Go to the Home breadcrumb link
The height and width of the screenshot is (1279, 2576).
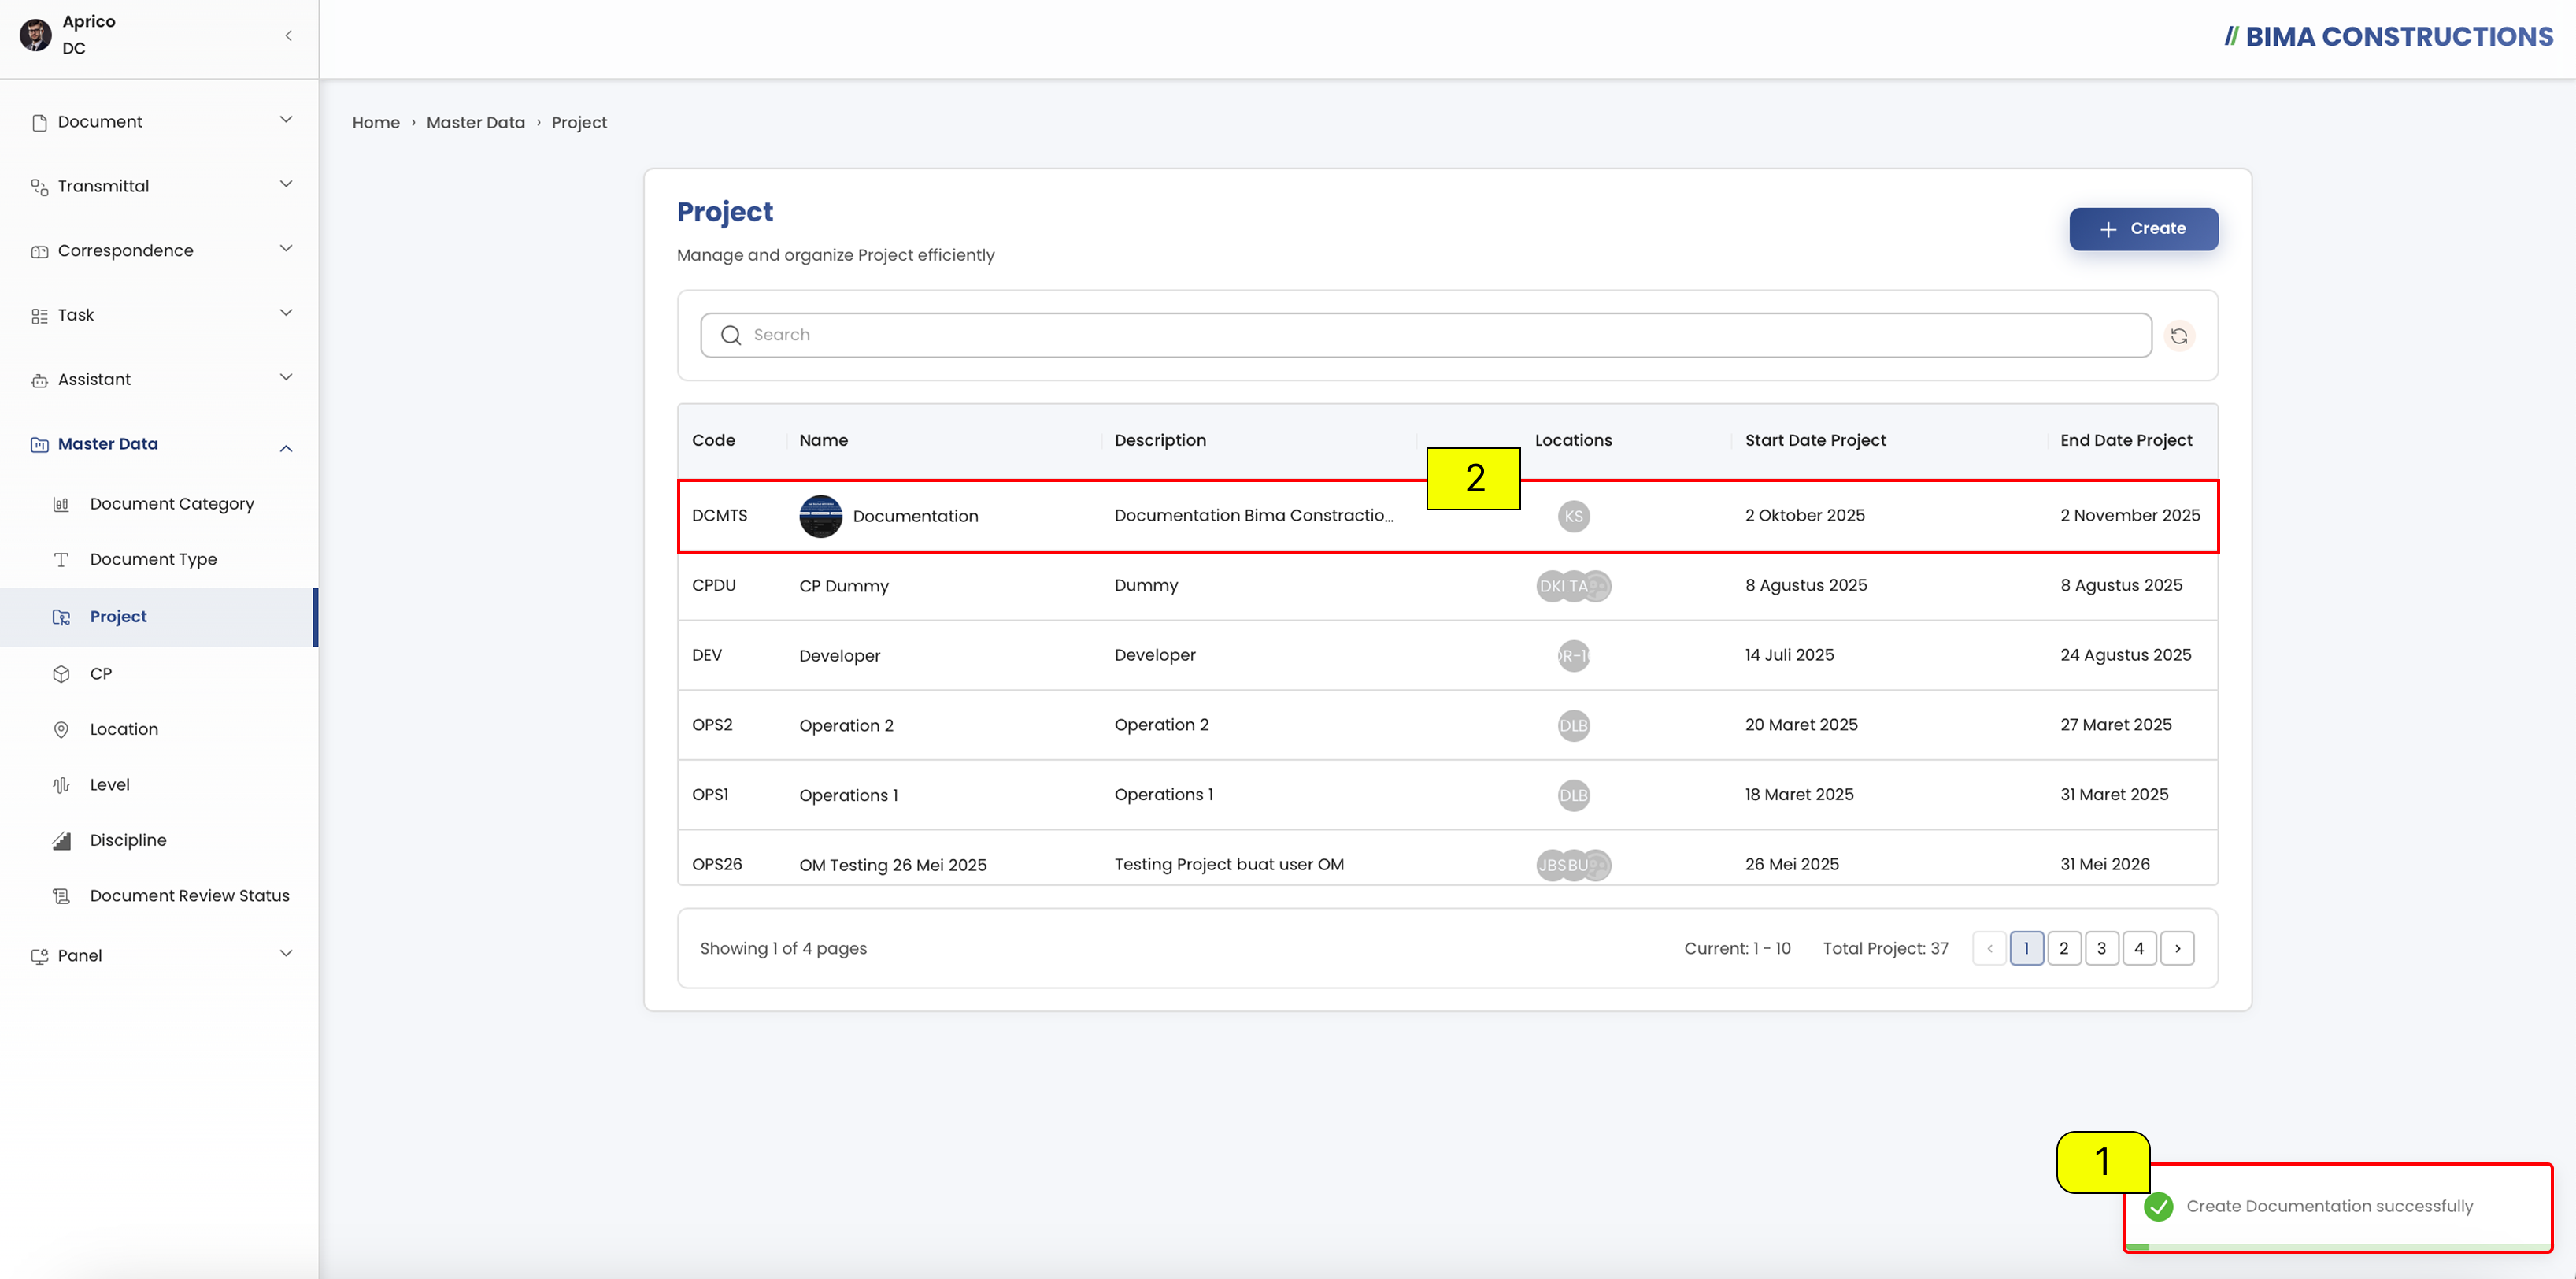coord(376,122)
